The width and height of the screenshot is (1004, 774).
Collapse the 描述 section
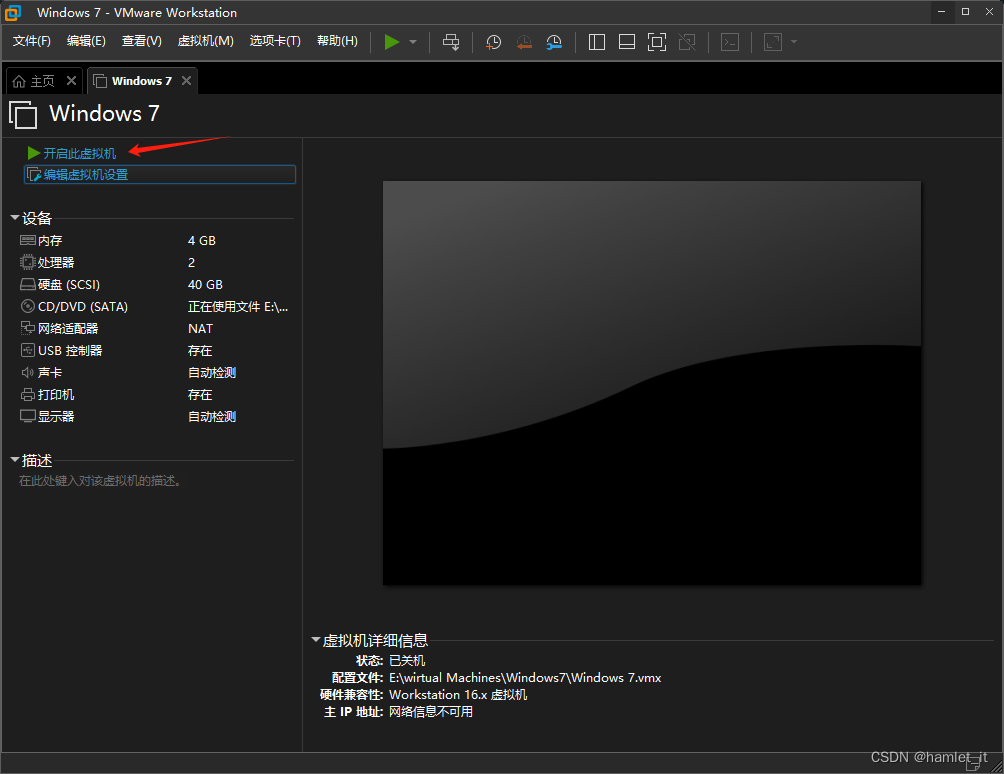(15, 460)
